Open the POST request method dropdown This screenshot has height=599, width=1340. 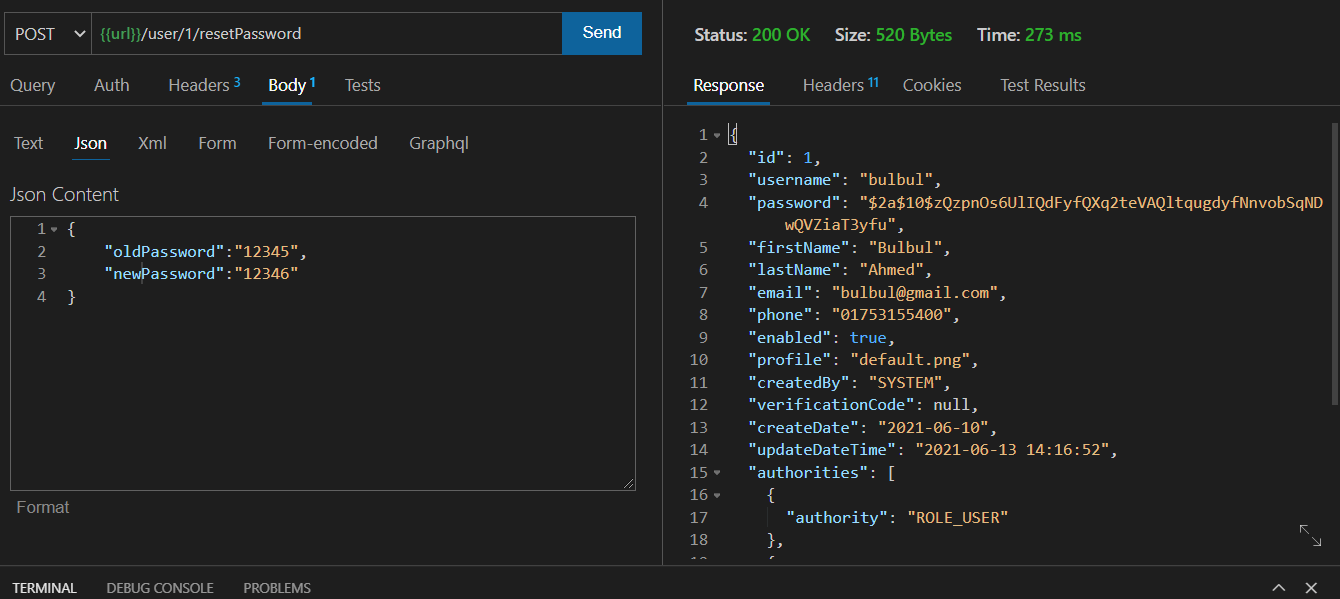(47, 32)
